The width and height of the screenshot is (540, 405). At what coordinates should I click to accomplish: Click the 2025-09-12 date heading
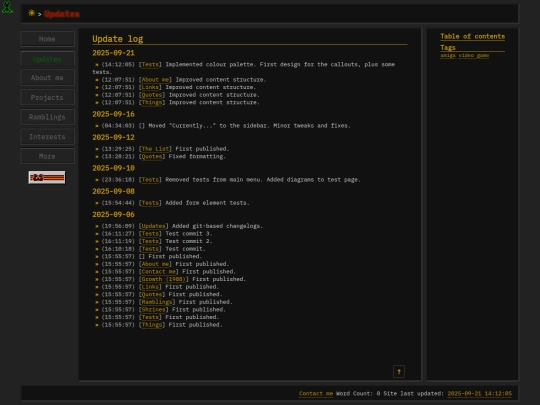113,137
